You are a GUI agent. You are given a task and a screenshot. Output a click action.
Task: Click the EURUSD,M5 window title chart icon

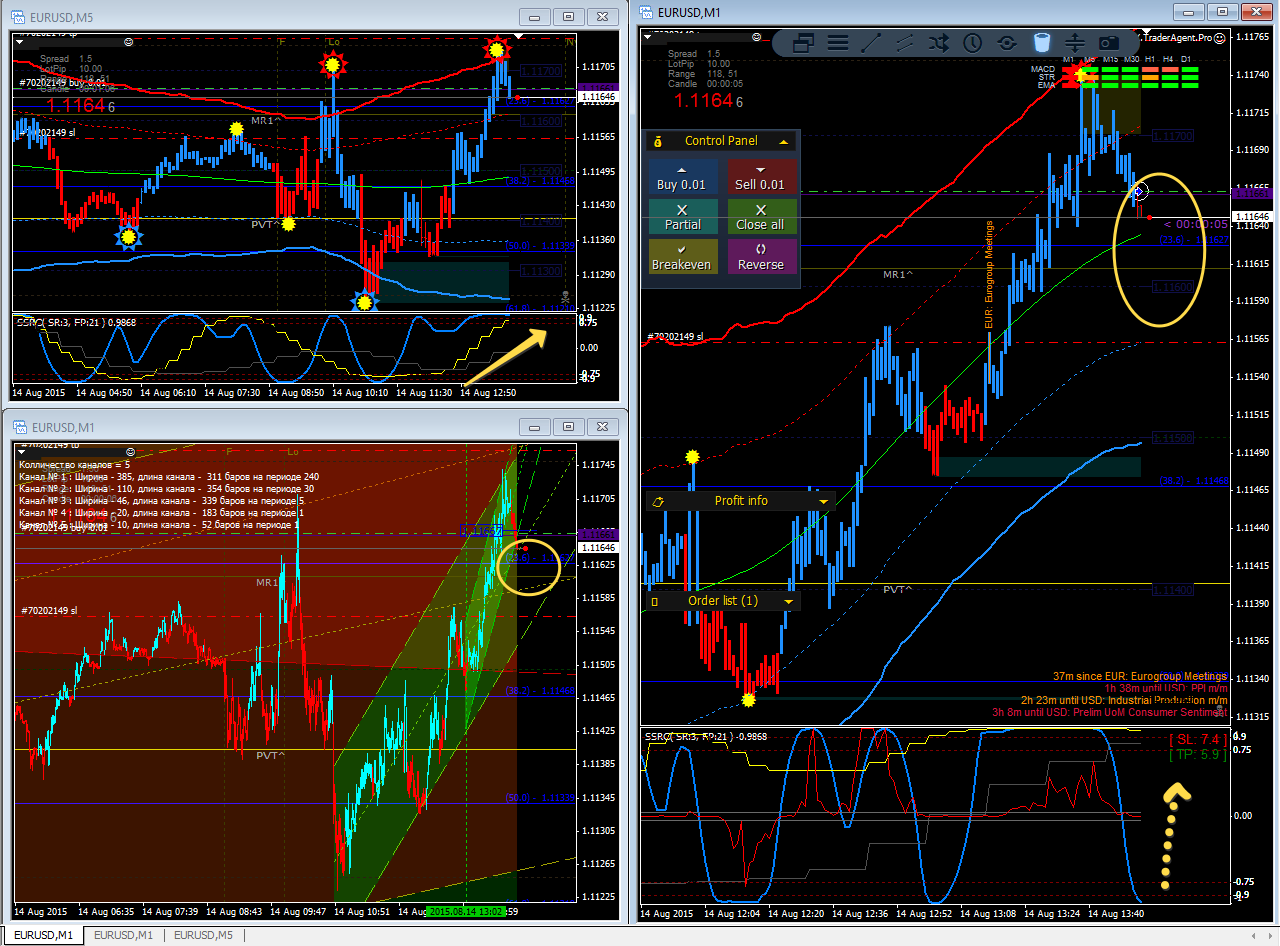19,16
